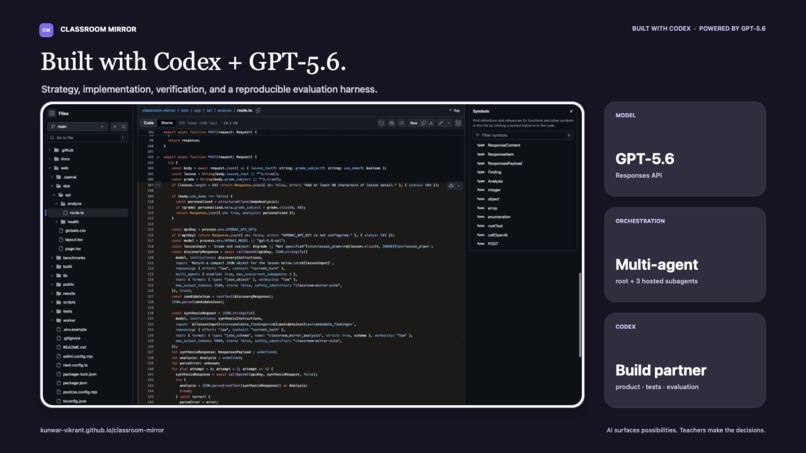Open globals.css in file tree
Image resolution: width=806 pixels, height=453 pixels.
[x=75, y=231]
